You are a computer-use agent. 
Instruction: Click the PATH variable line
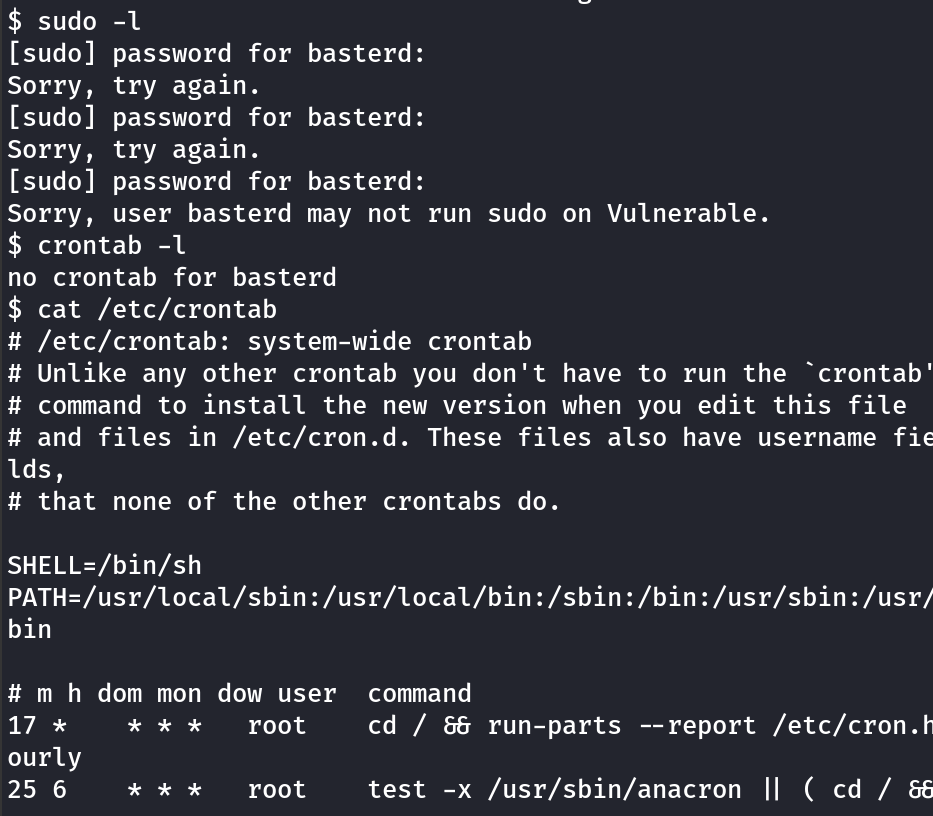point(468,597)
